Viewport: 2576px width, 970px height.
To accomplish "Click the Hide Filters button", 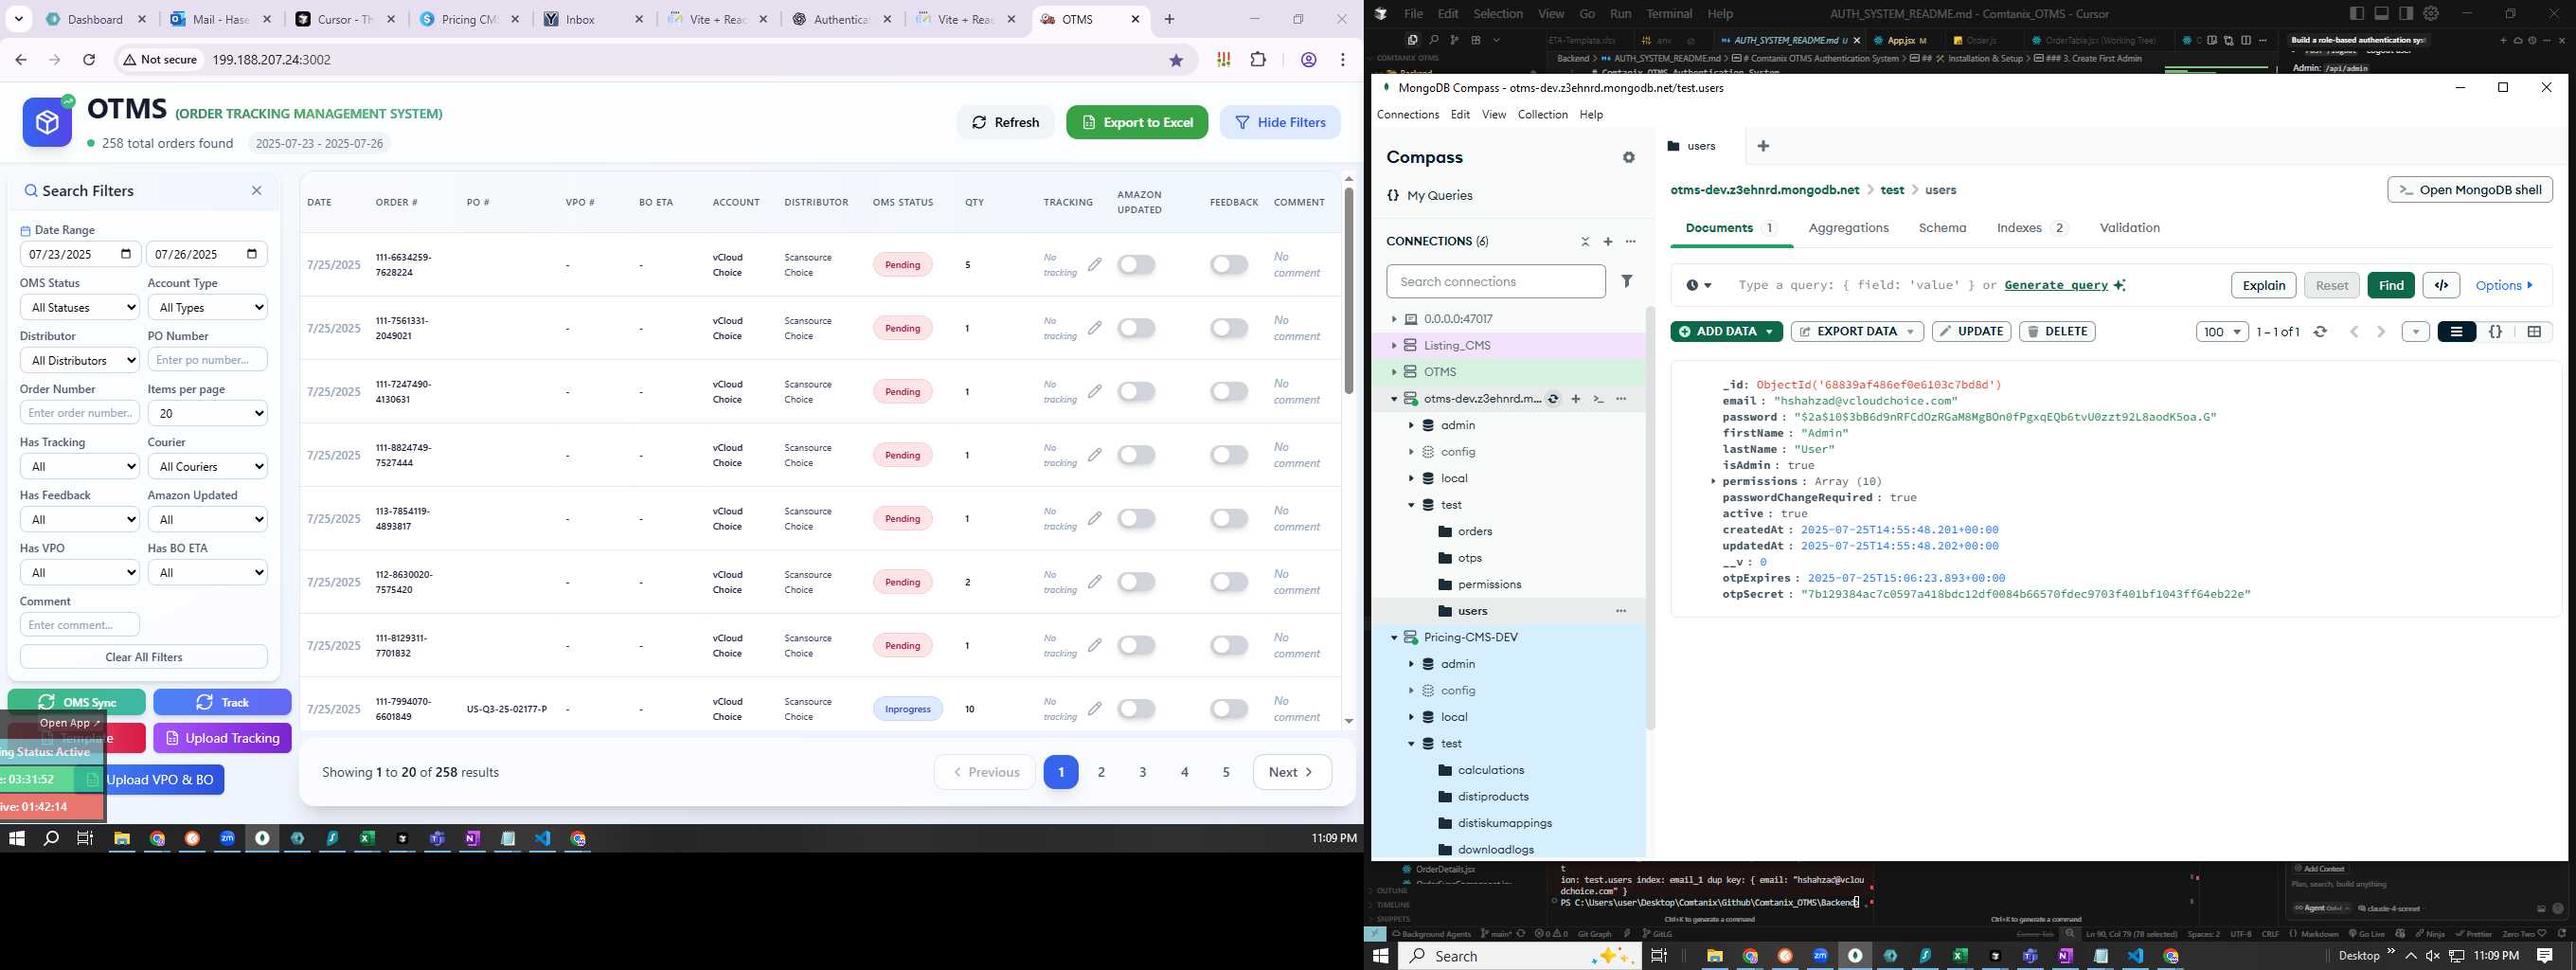I will tap(1280, 122).
